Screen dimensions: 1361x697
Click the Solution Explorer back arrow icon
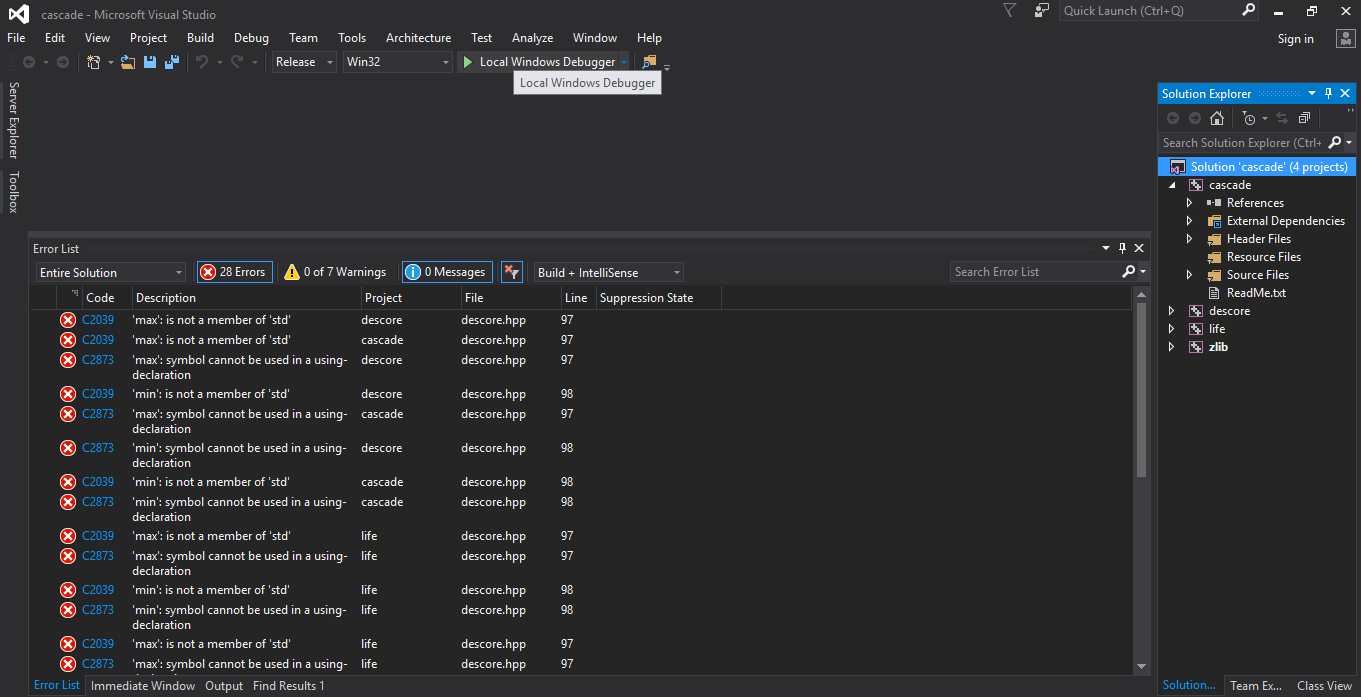click(x=1173, y=118)
